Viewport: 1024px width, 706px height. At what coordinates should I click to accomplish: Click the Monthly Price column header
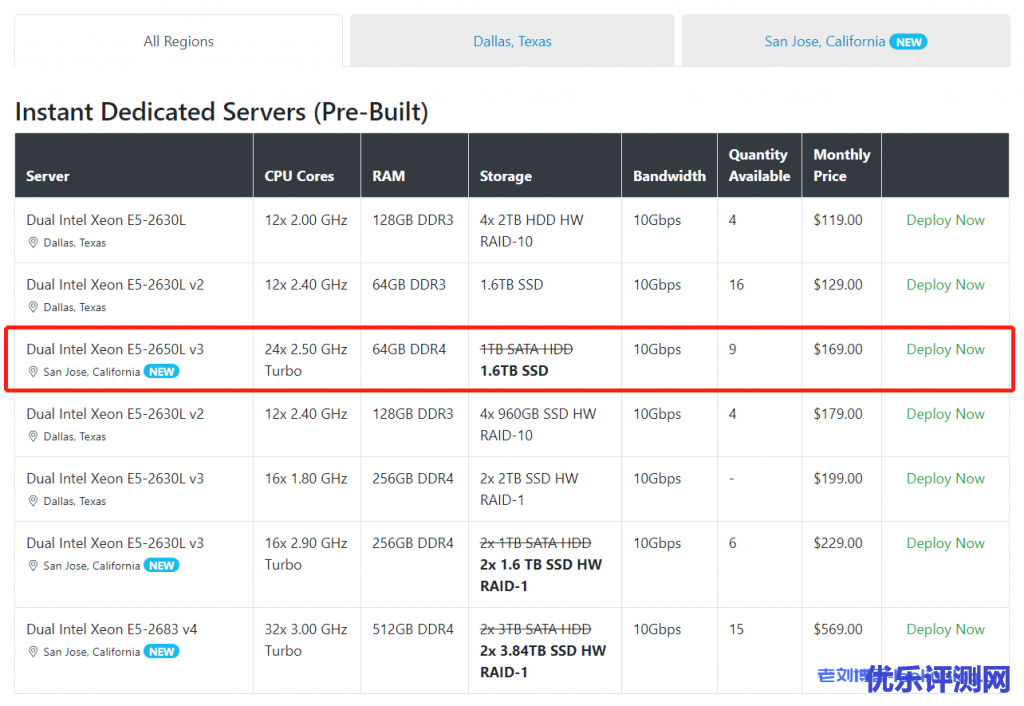click(841, 165)
